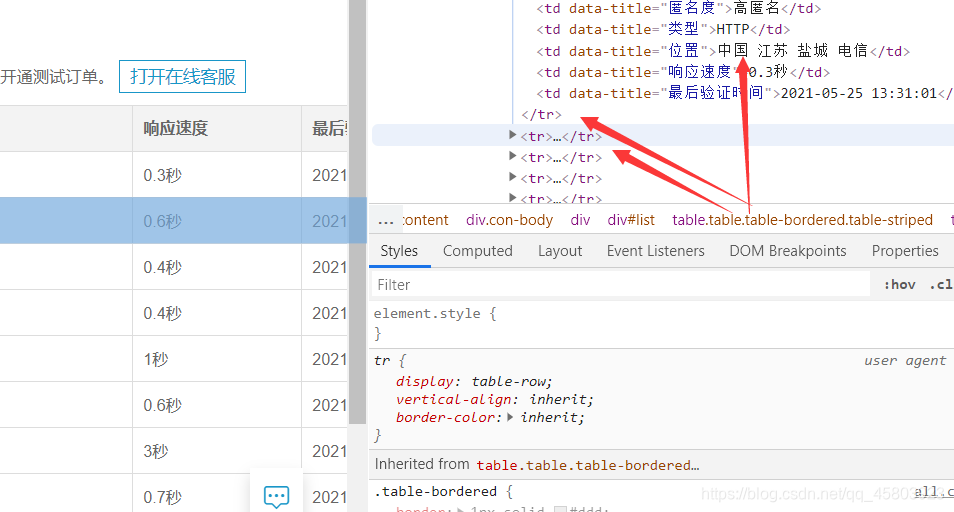Screen dimensions: 954x512
Task: Click the element.style rule block
Action: pyautogui.click(x=661, y=323)
